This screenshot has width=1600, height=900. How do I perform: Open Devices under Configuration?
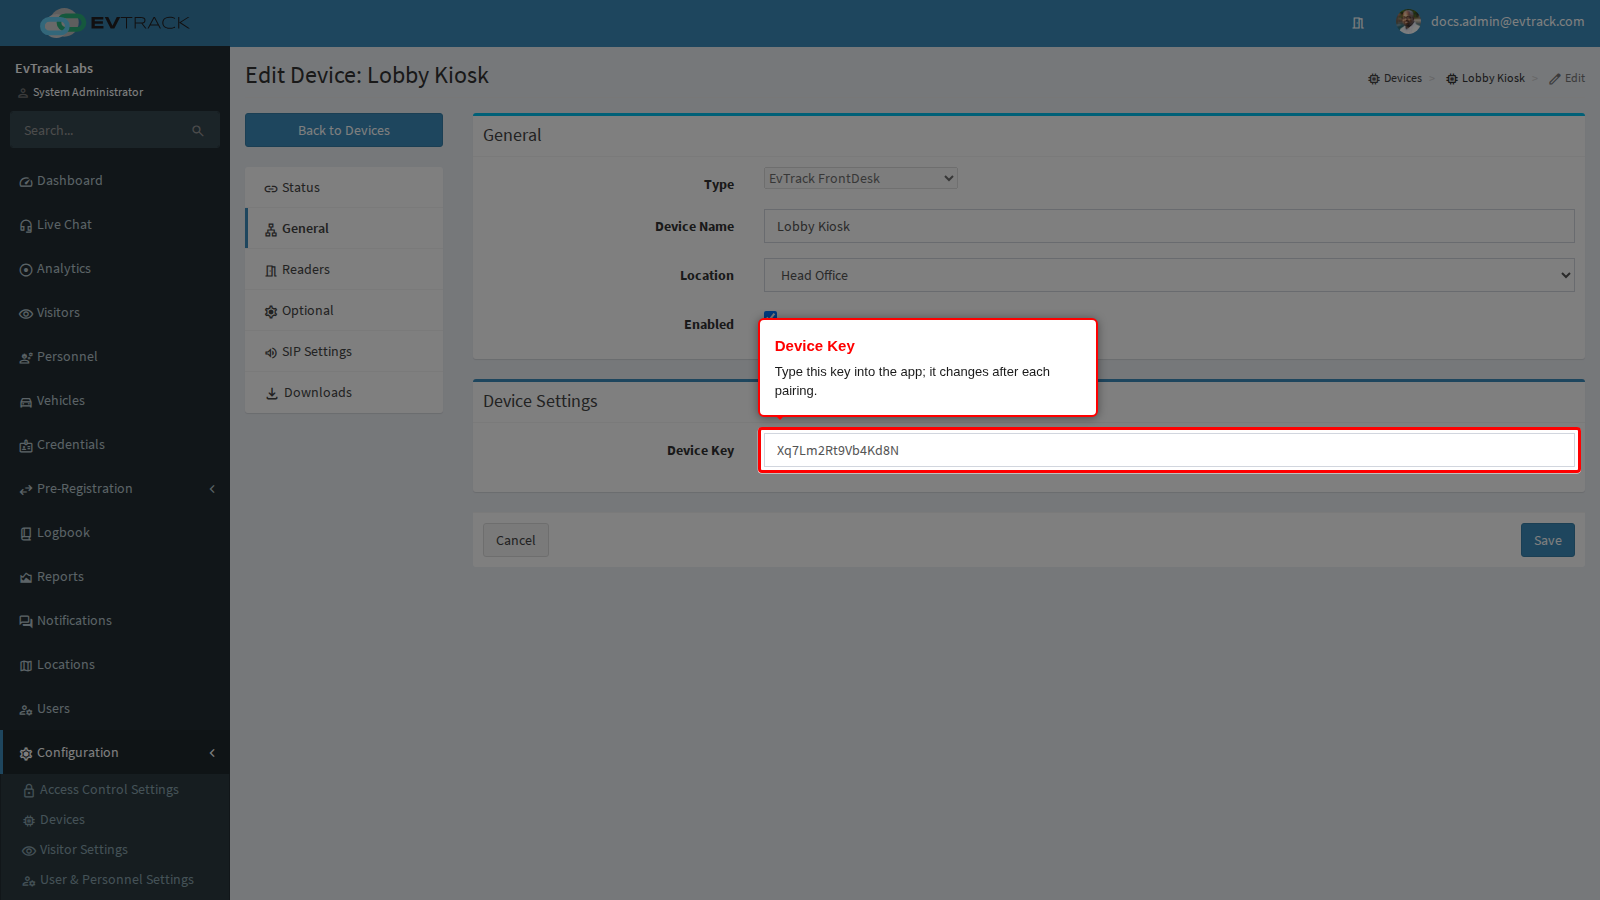click(x=115, y=820)
